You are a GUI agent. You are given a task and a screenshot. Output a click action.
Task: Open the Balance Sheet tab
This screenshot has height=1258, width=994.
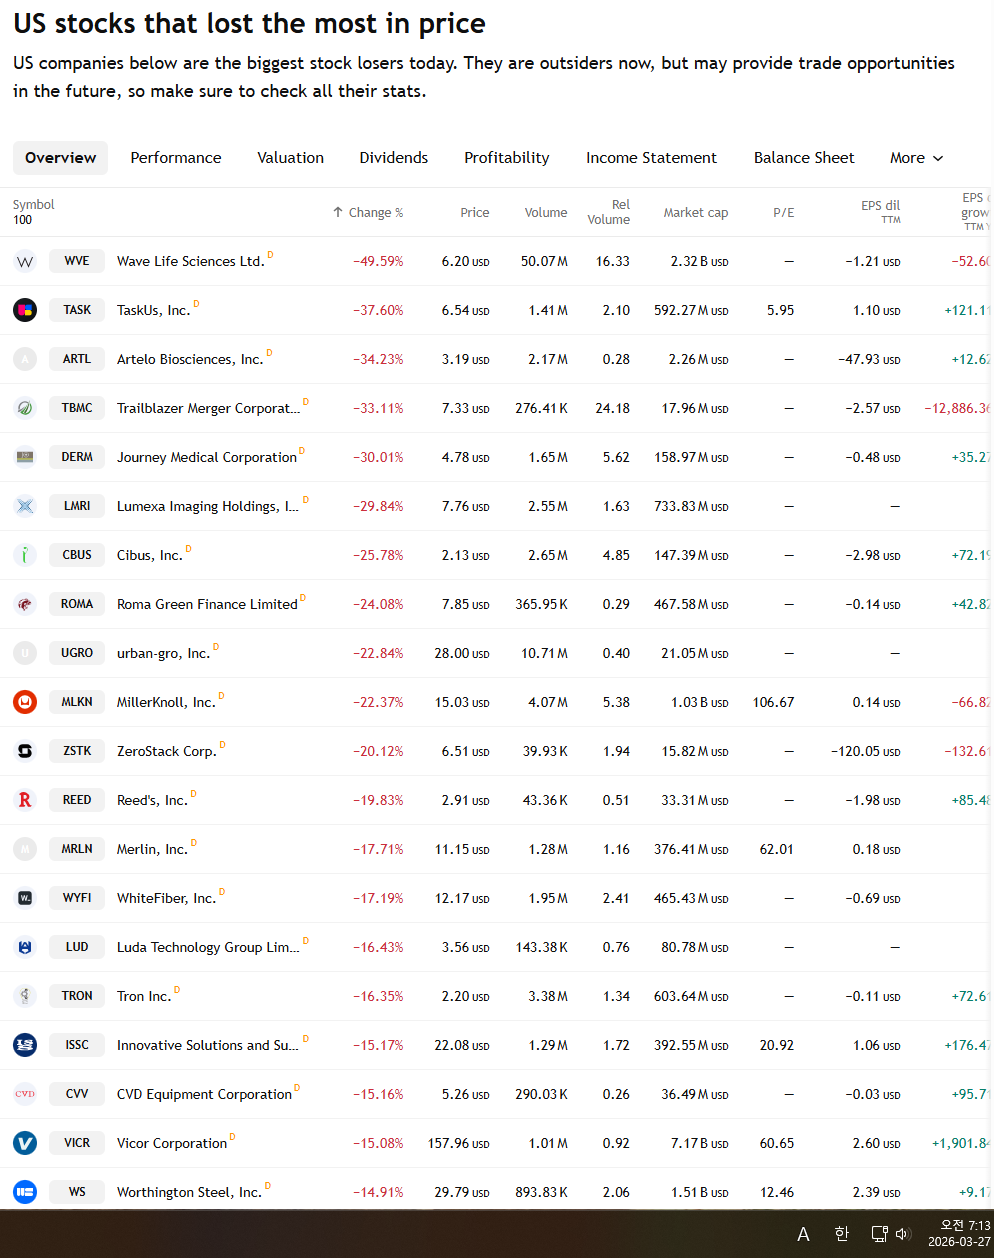point(804,158)
